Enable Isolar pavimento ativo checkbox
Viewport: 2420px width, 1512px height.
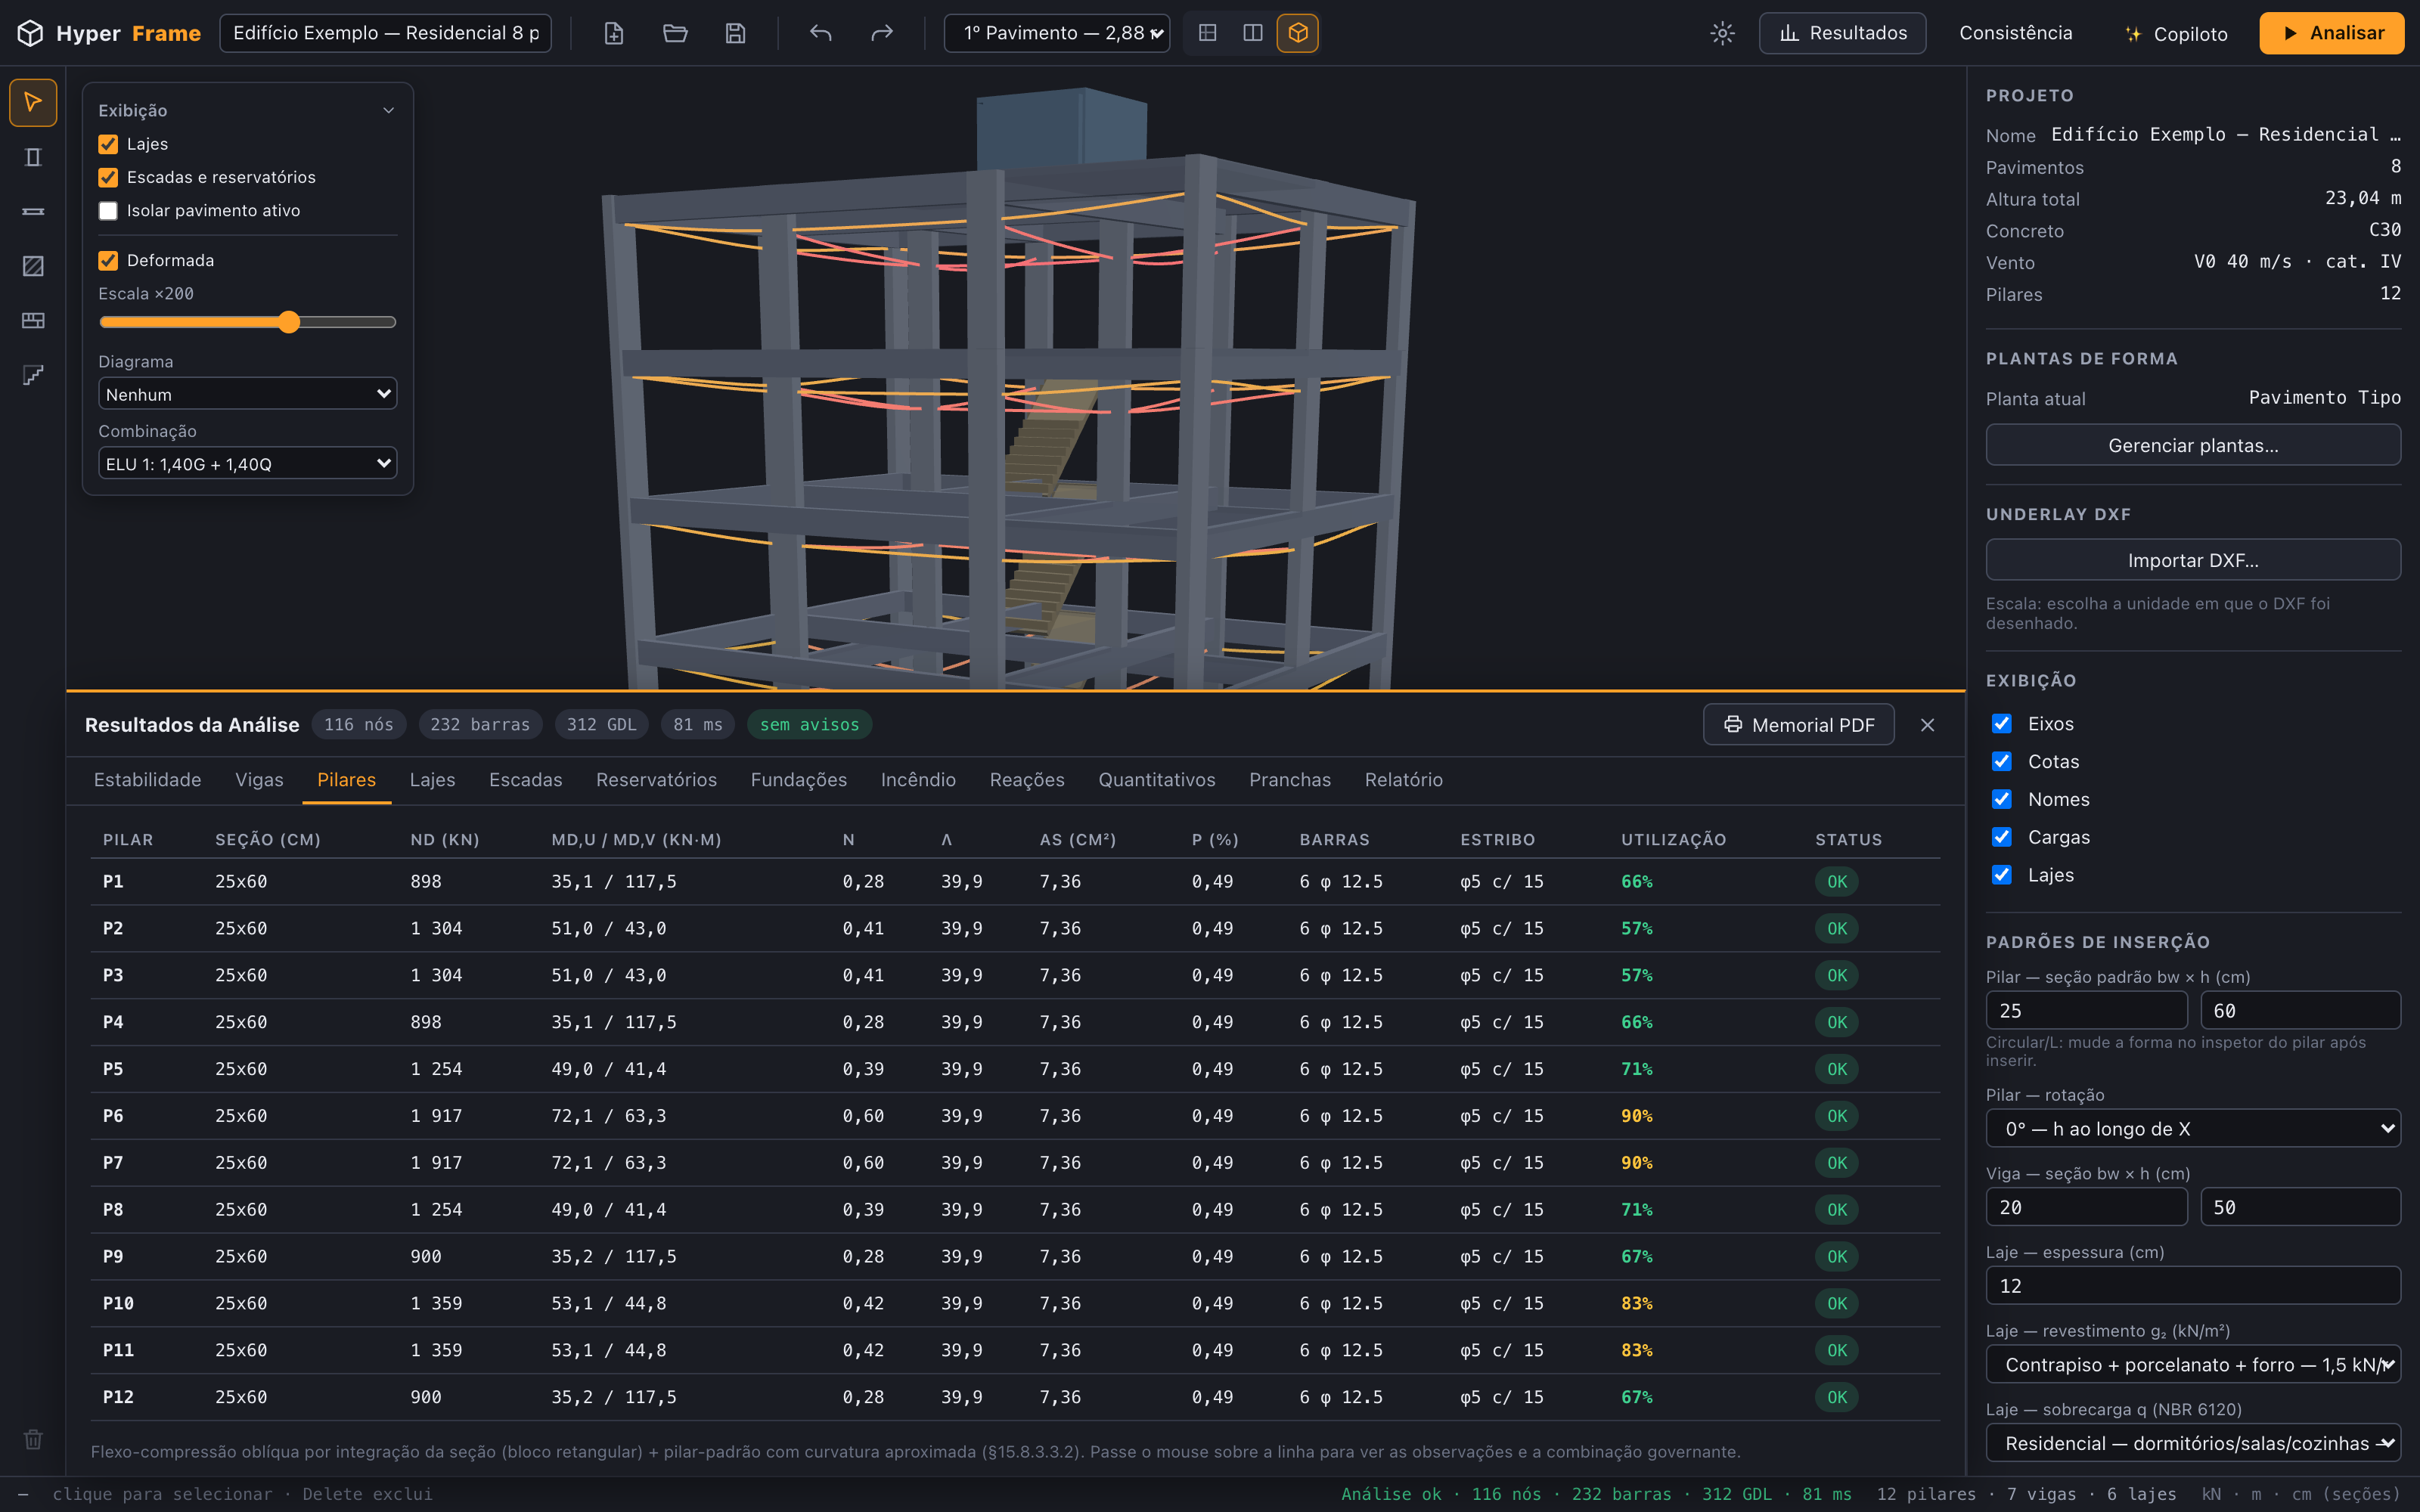pos(108,211)
